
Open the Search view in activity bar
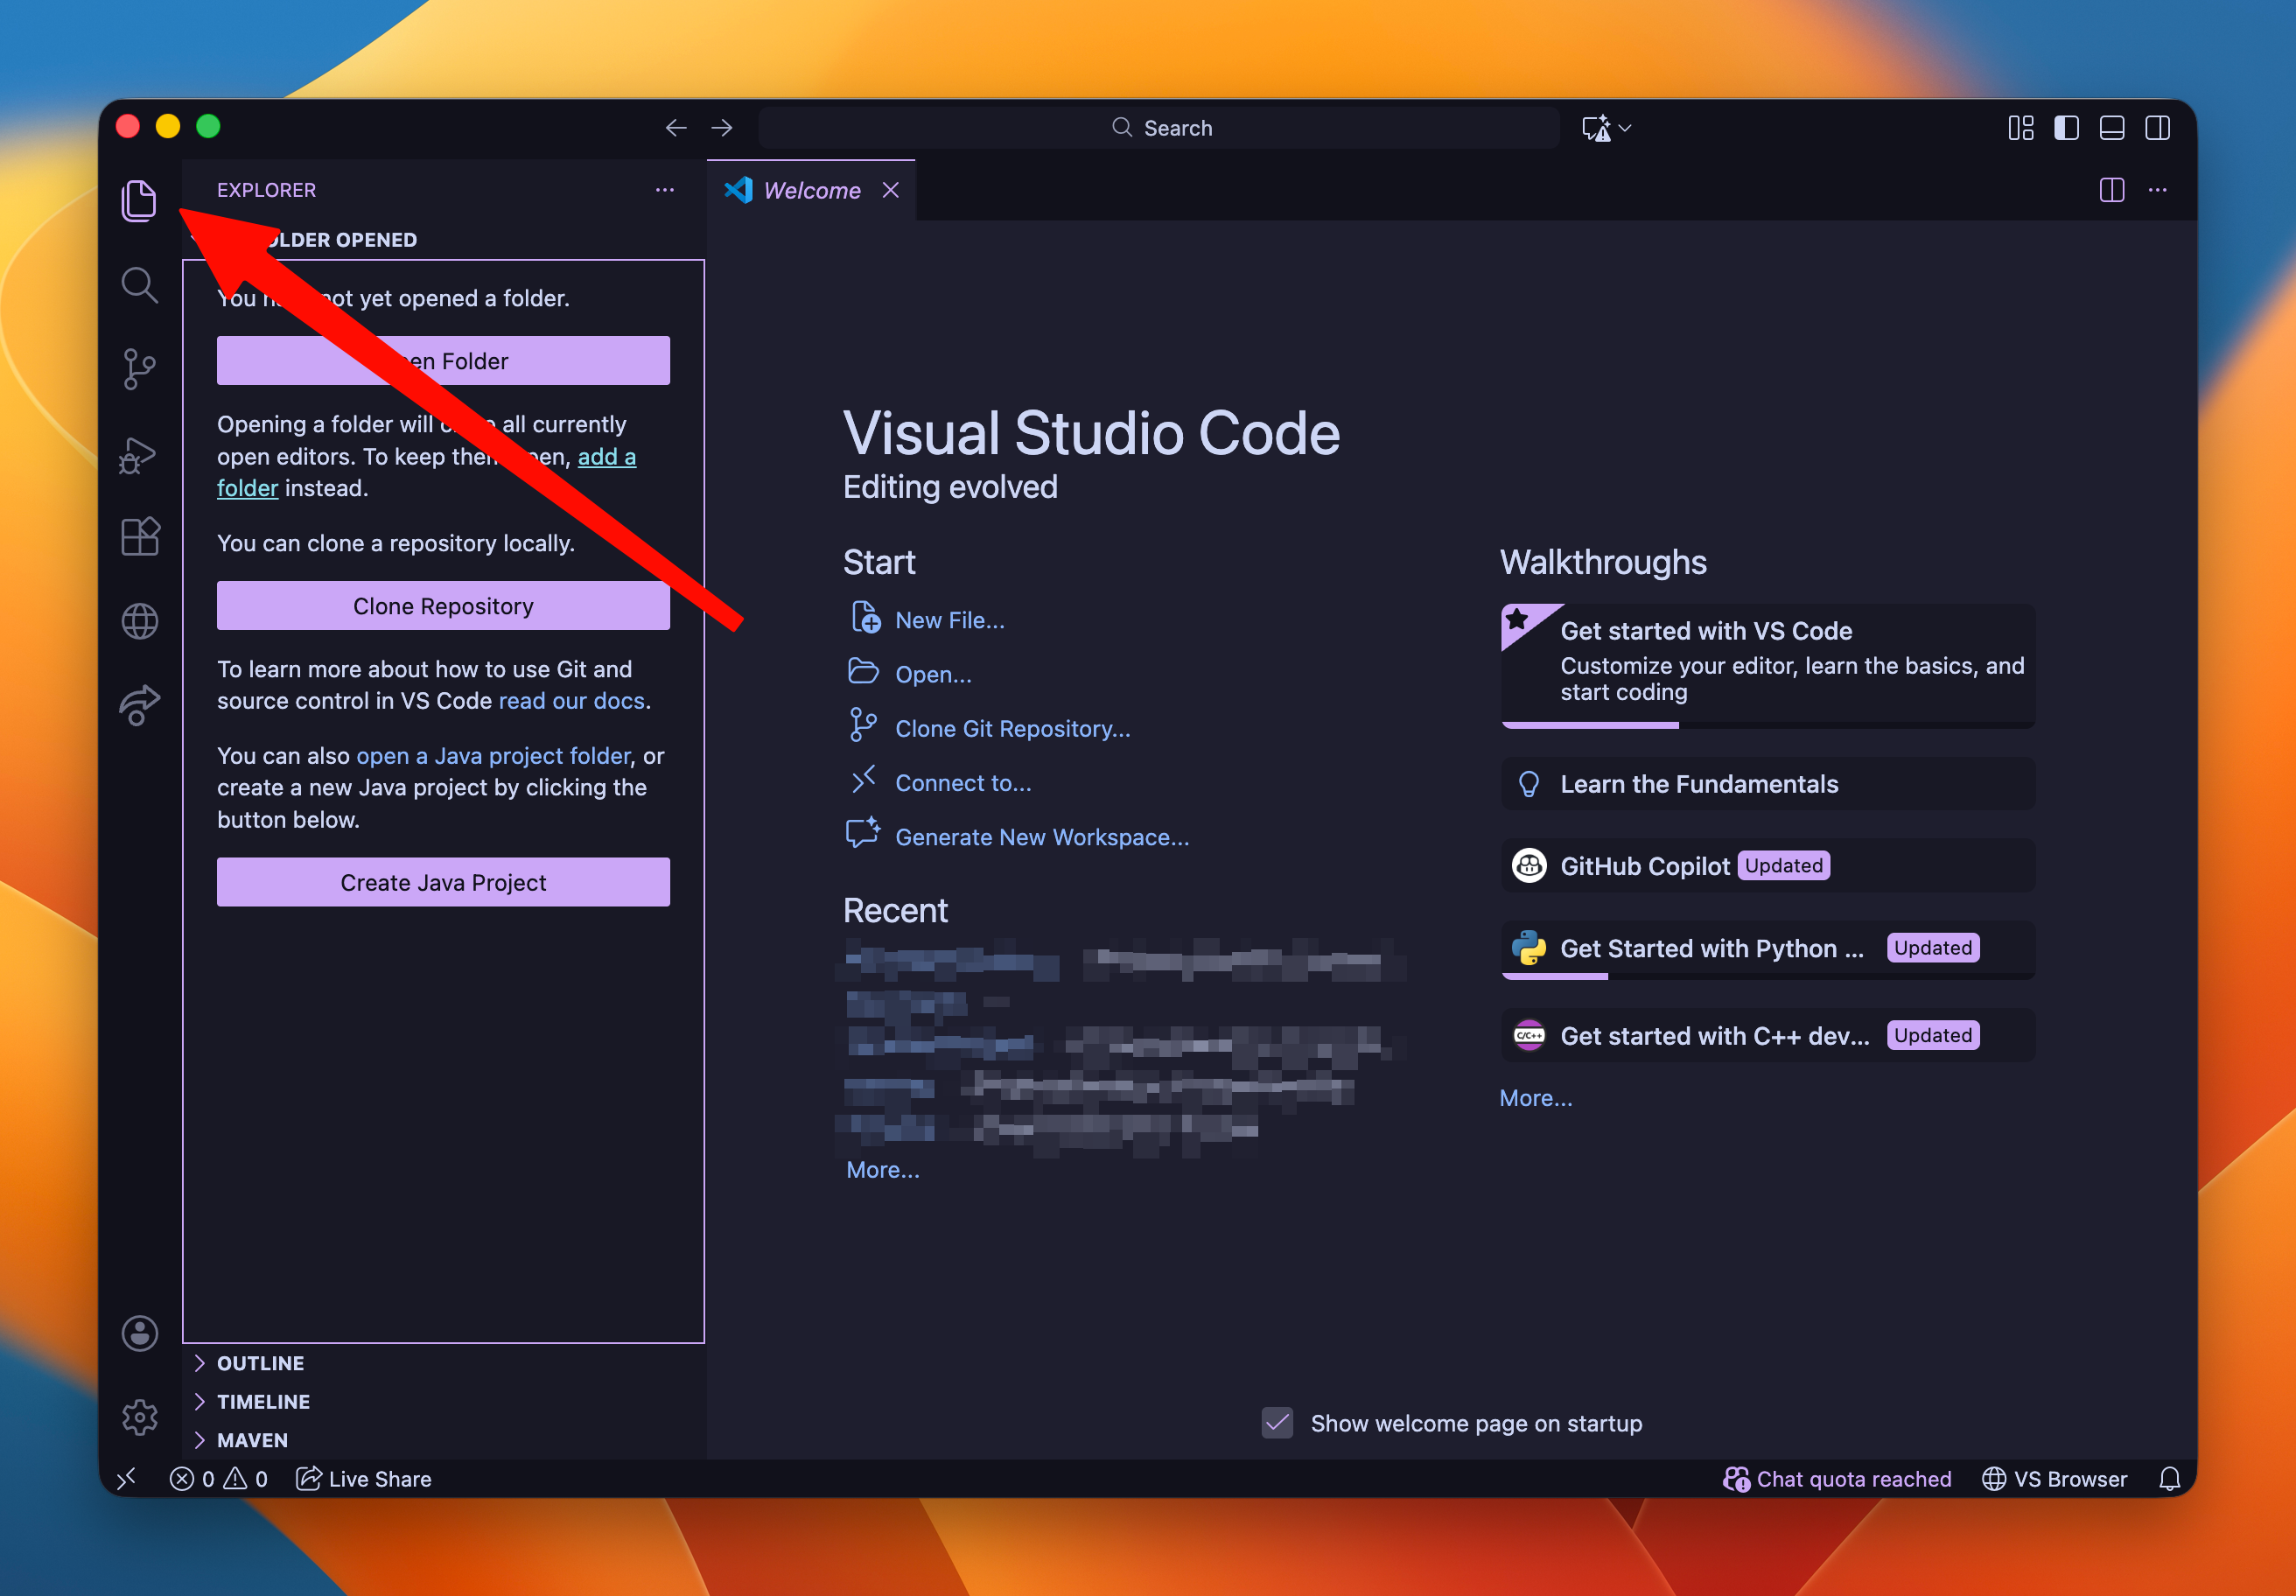[x=139, y=285]
